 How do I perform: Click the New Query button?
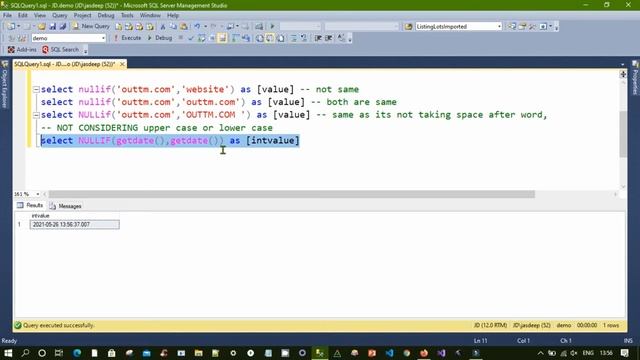pos(91,26)
